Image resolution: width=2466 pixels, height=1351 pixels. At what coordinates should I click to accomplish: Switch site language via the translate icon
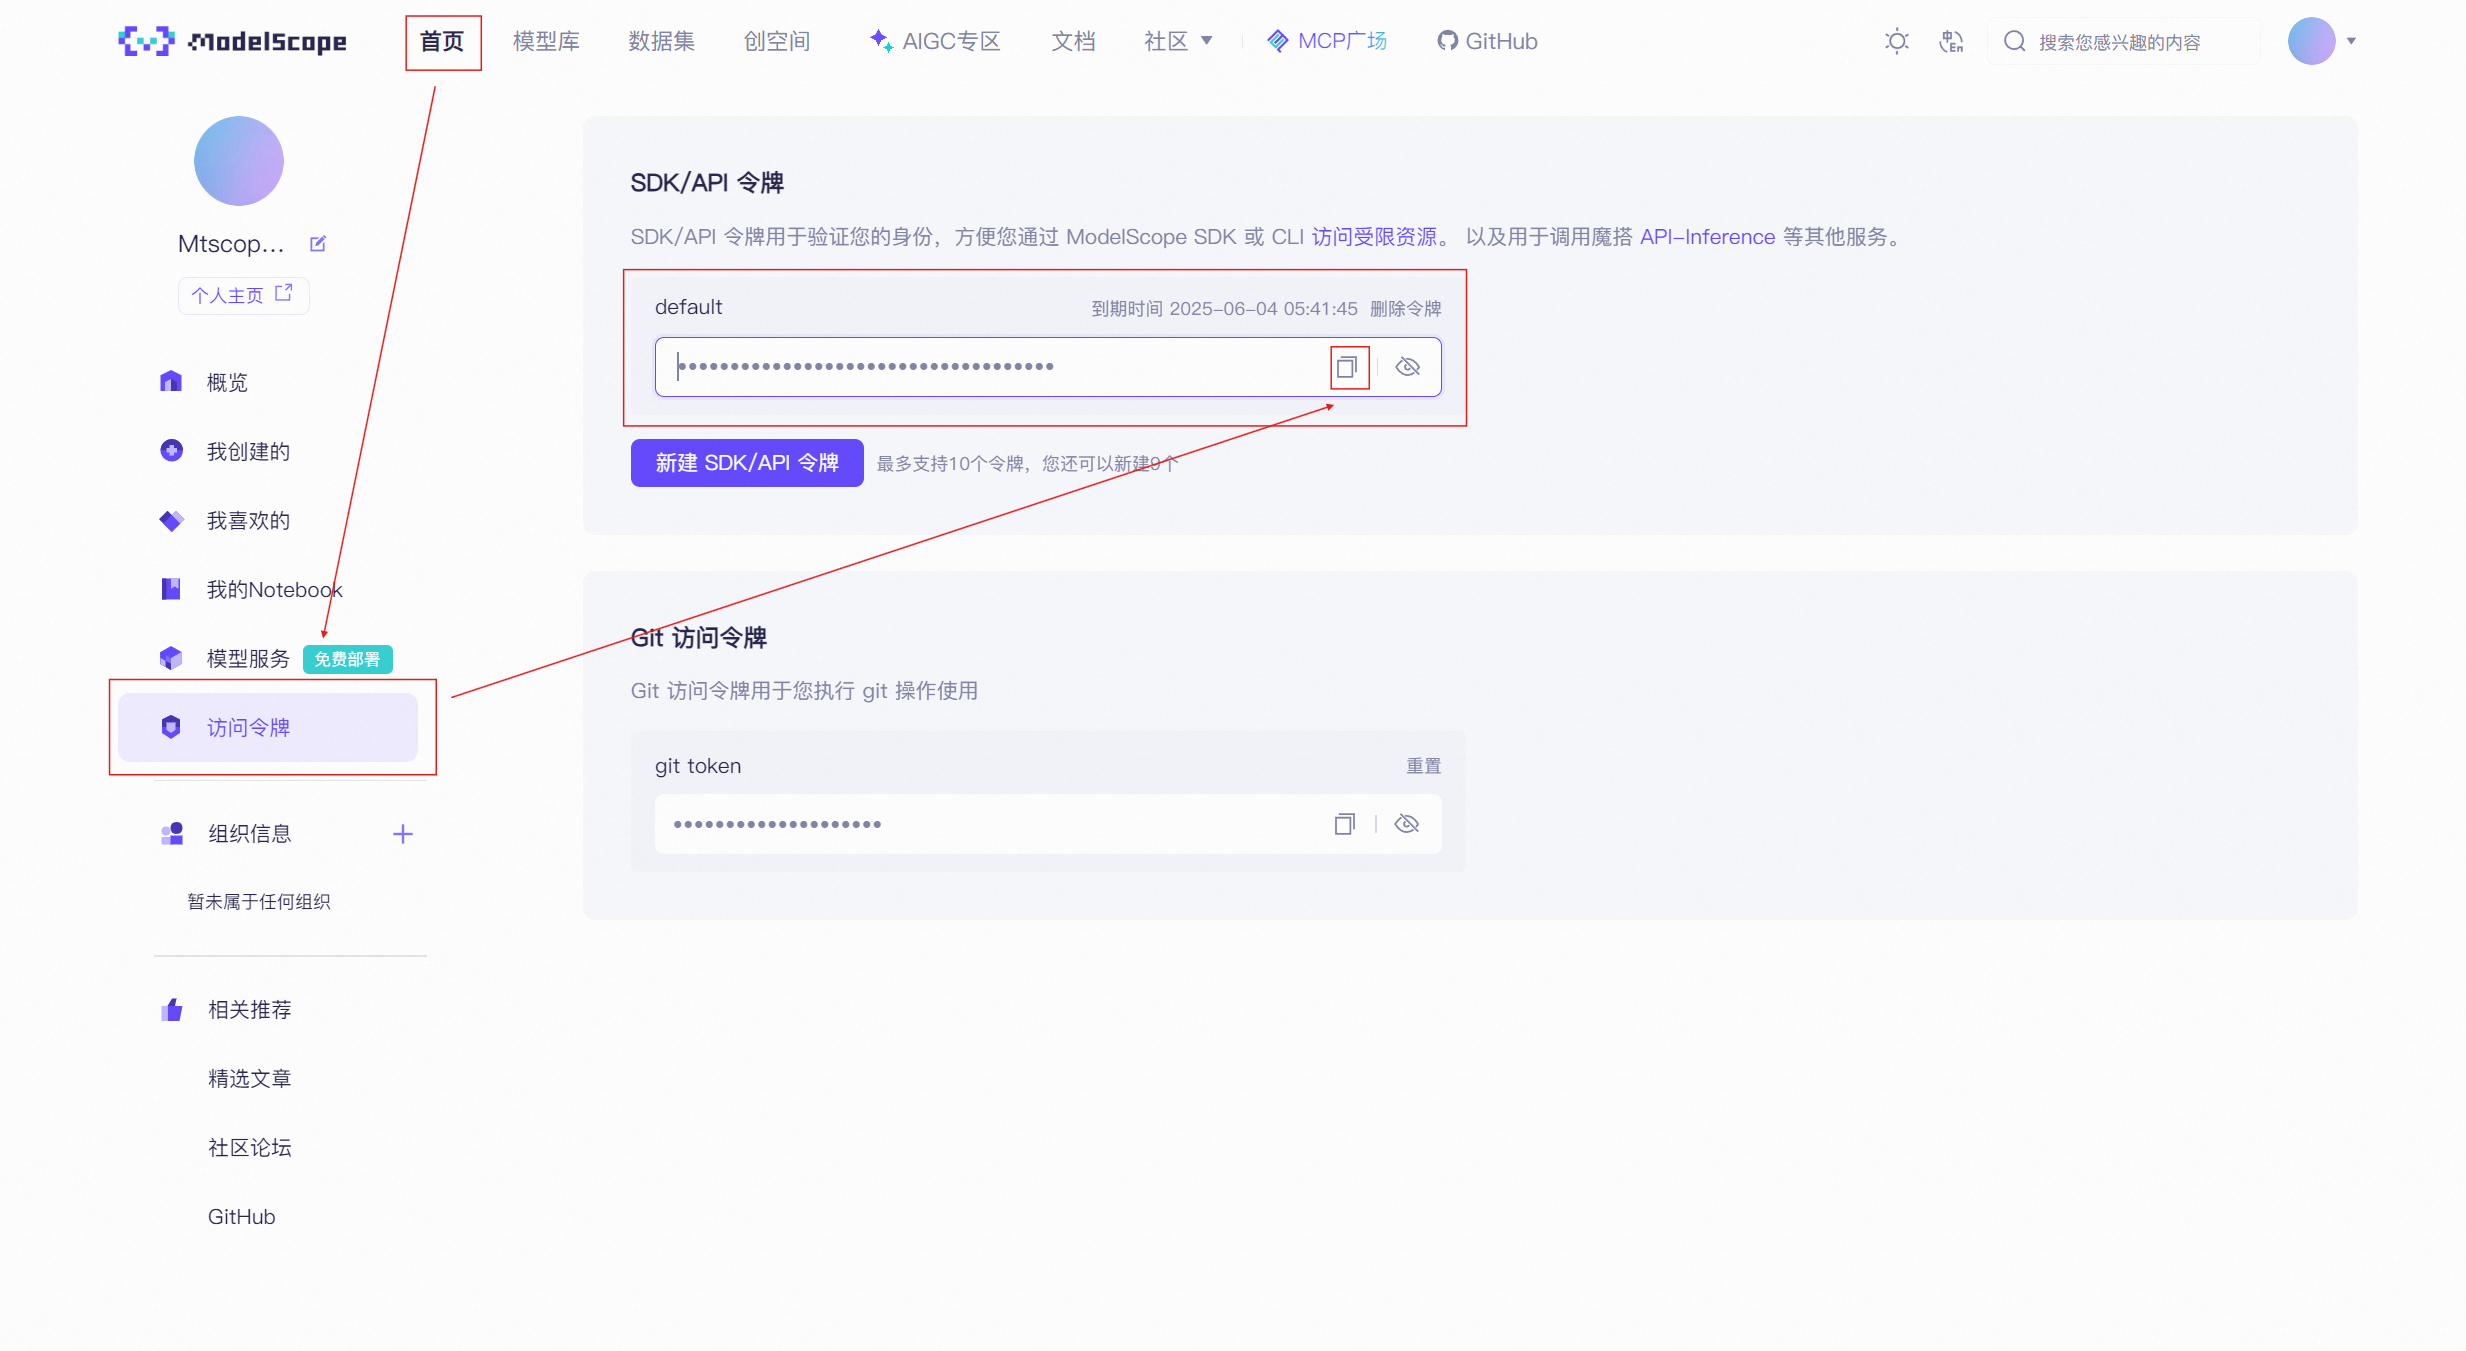click(x=1951, y=41)
